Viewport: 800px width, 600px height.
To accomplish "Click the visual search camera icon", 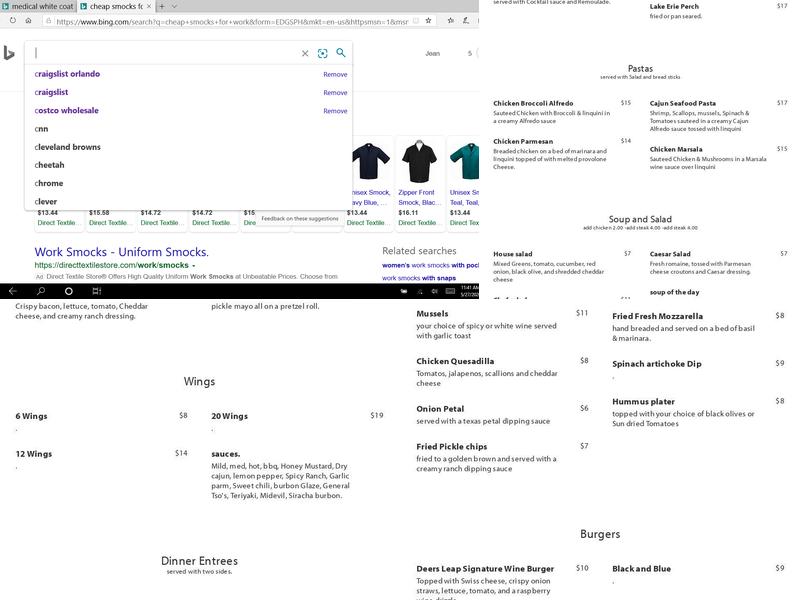I will click(323, 54).
